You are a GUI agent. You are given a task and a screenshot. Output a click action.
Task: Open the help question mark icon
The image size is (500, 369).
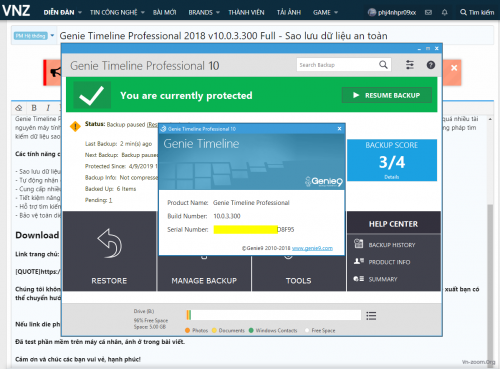pos(431,65)
